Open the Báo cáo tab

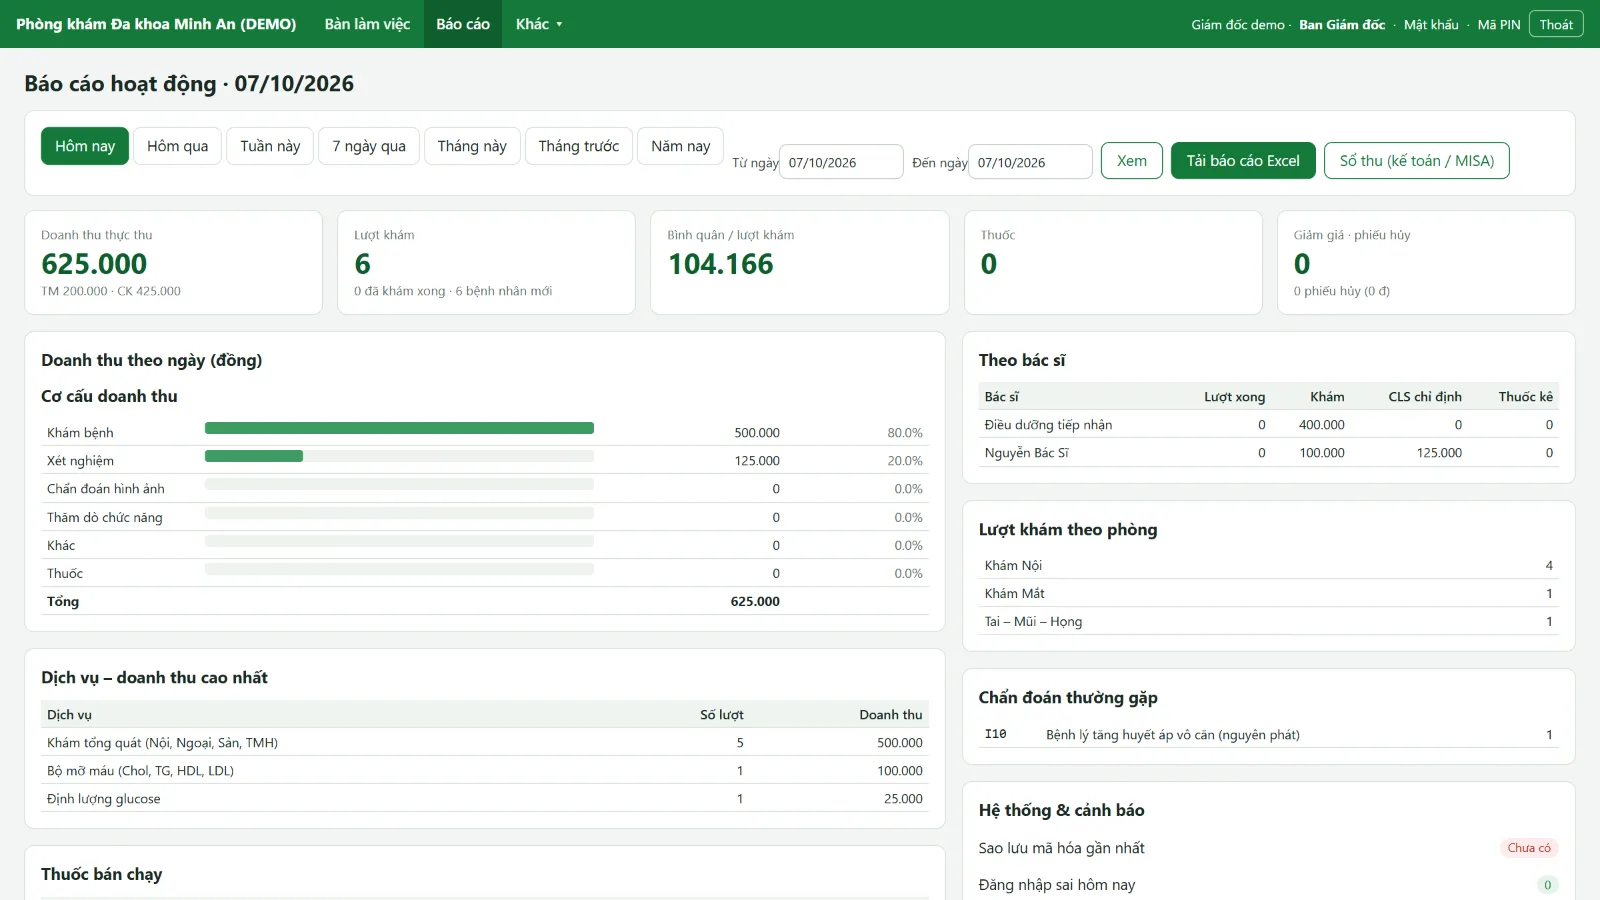tap(463, 24)
